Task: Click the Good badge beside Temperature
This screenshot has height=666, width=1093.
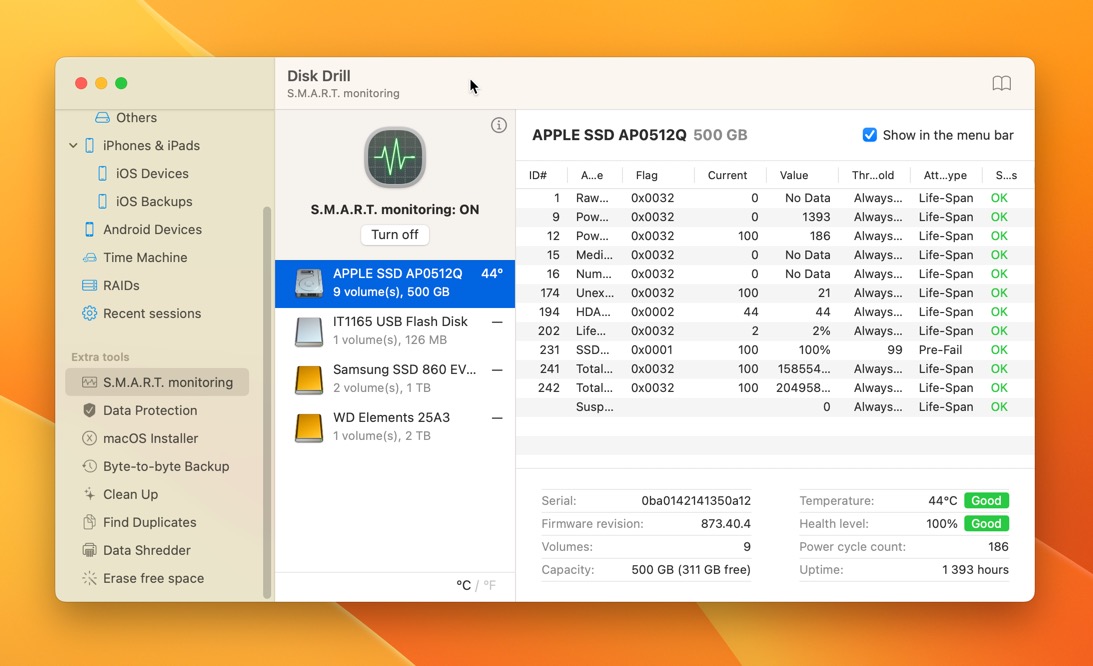Action: coord(986,501)
